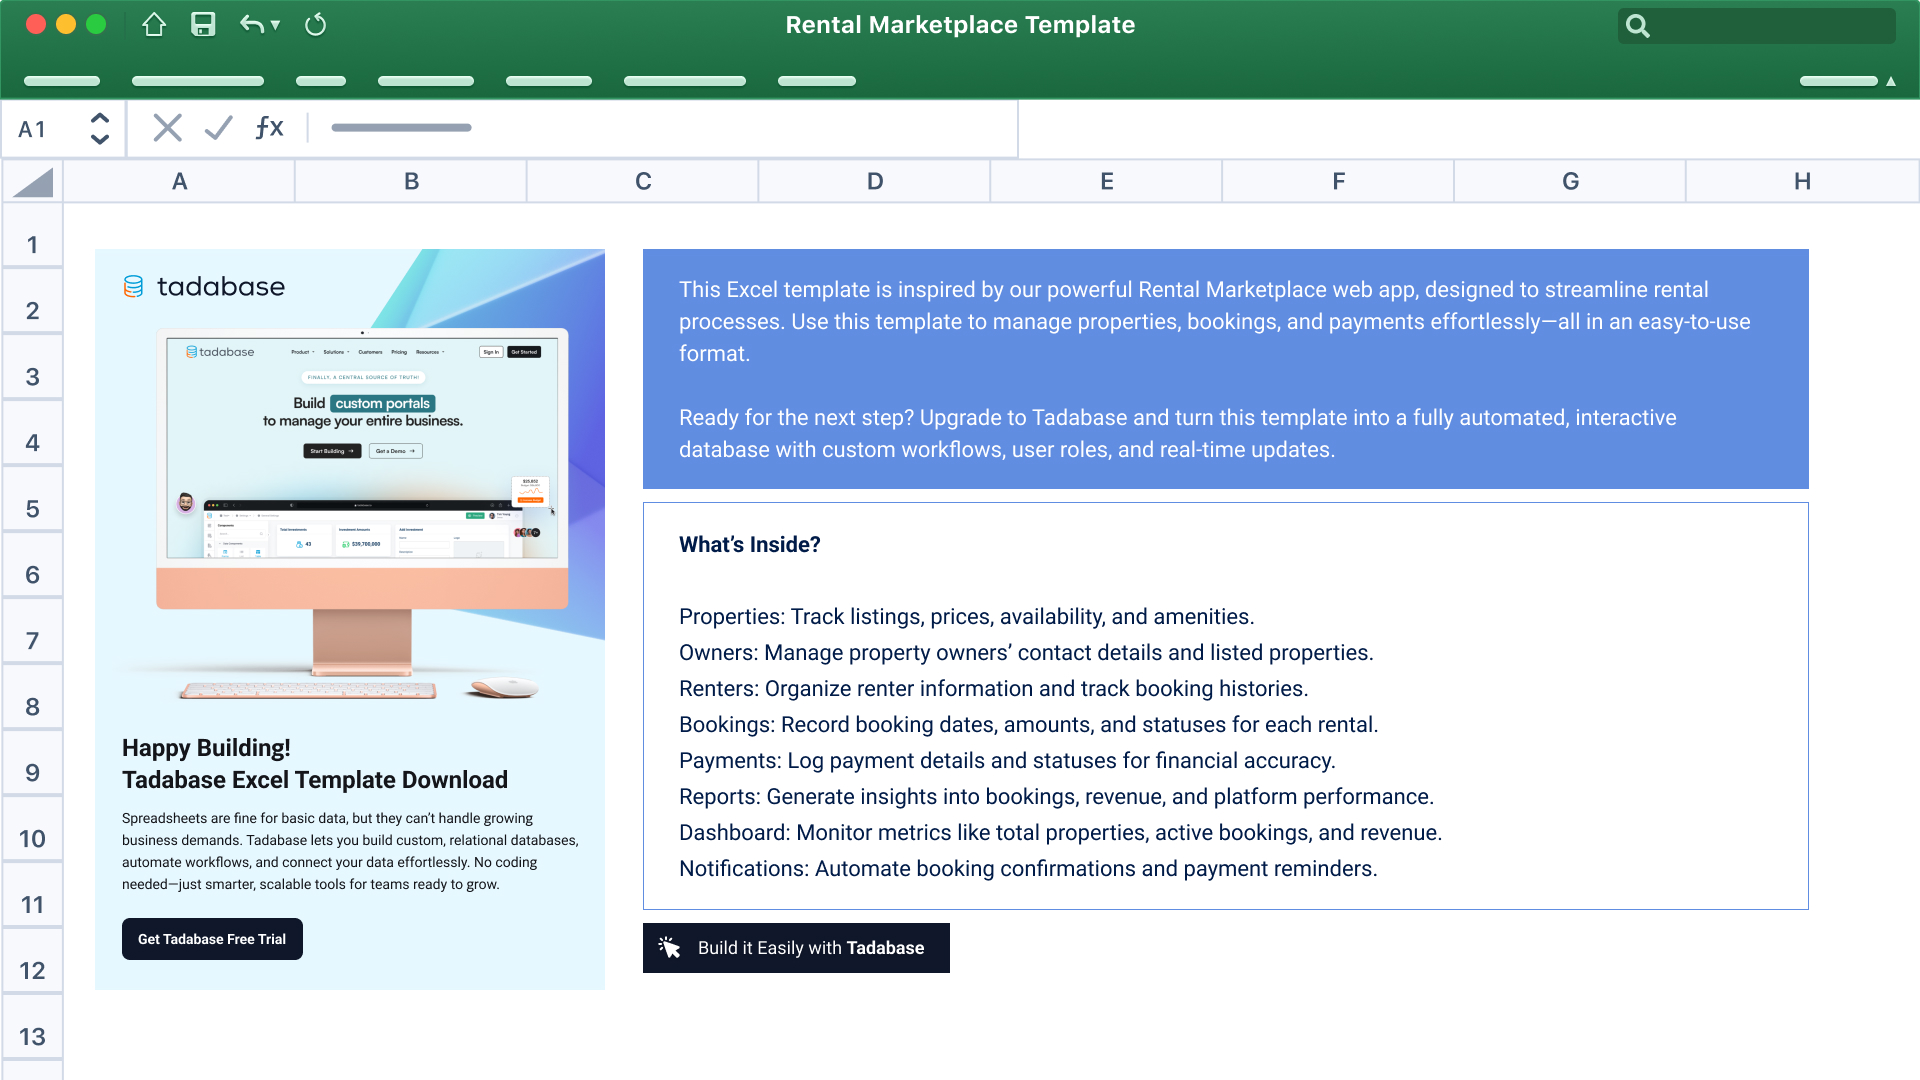
Task: Select column G header
Action: tap(1571, 182)
